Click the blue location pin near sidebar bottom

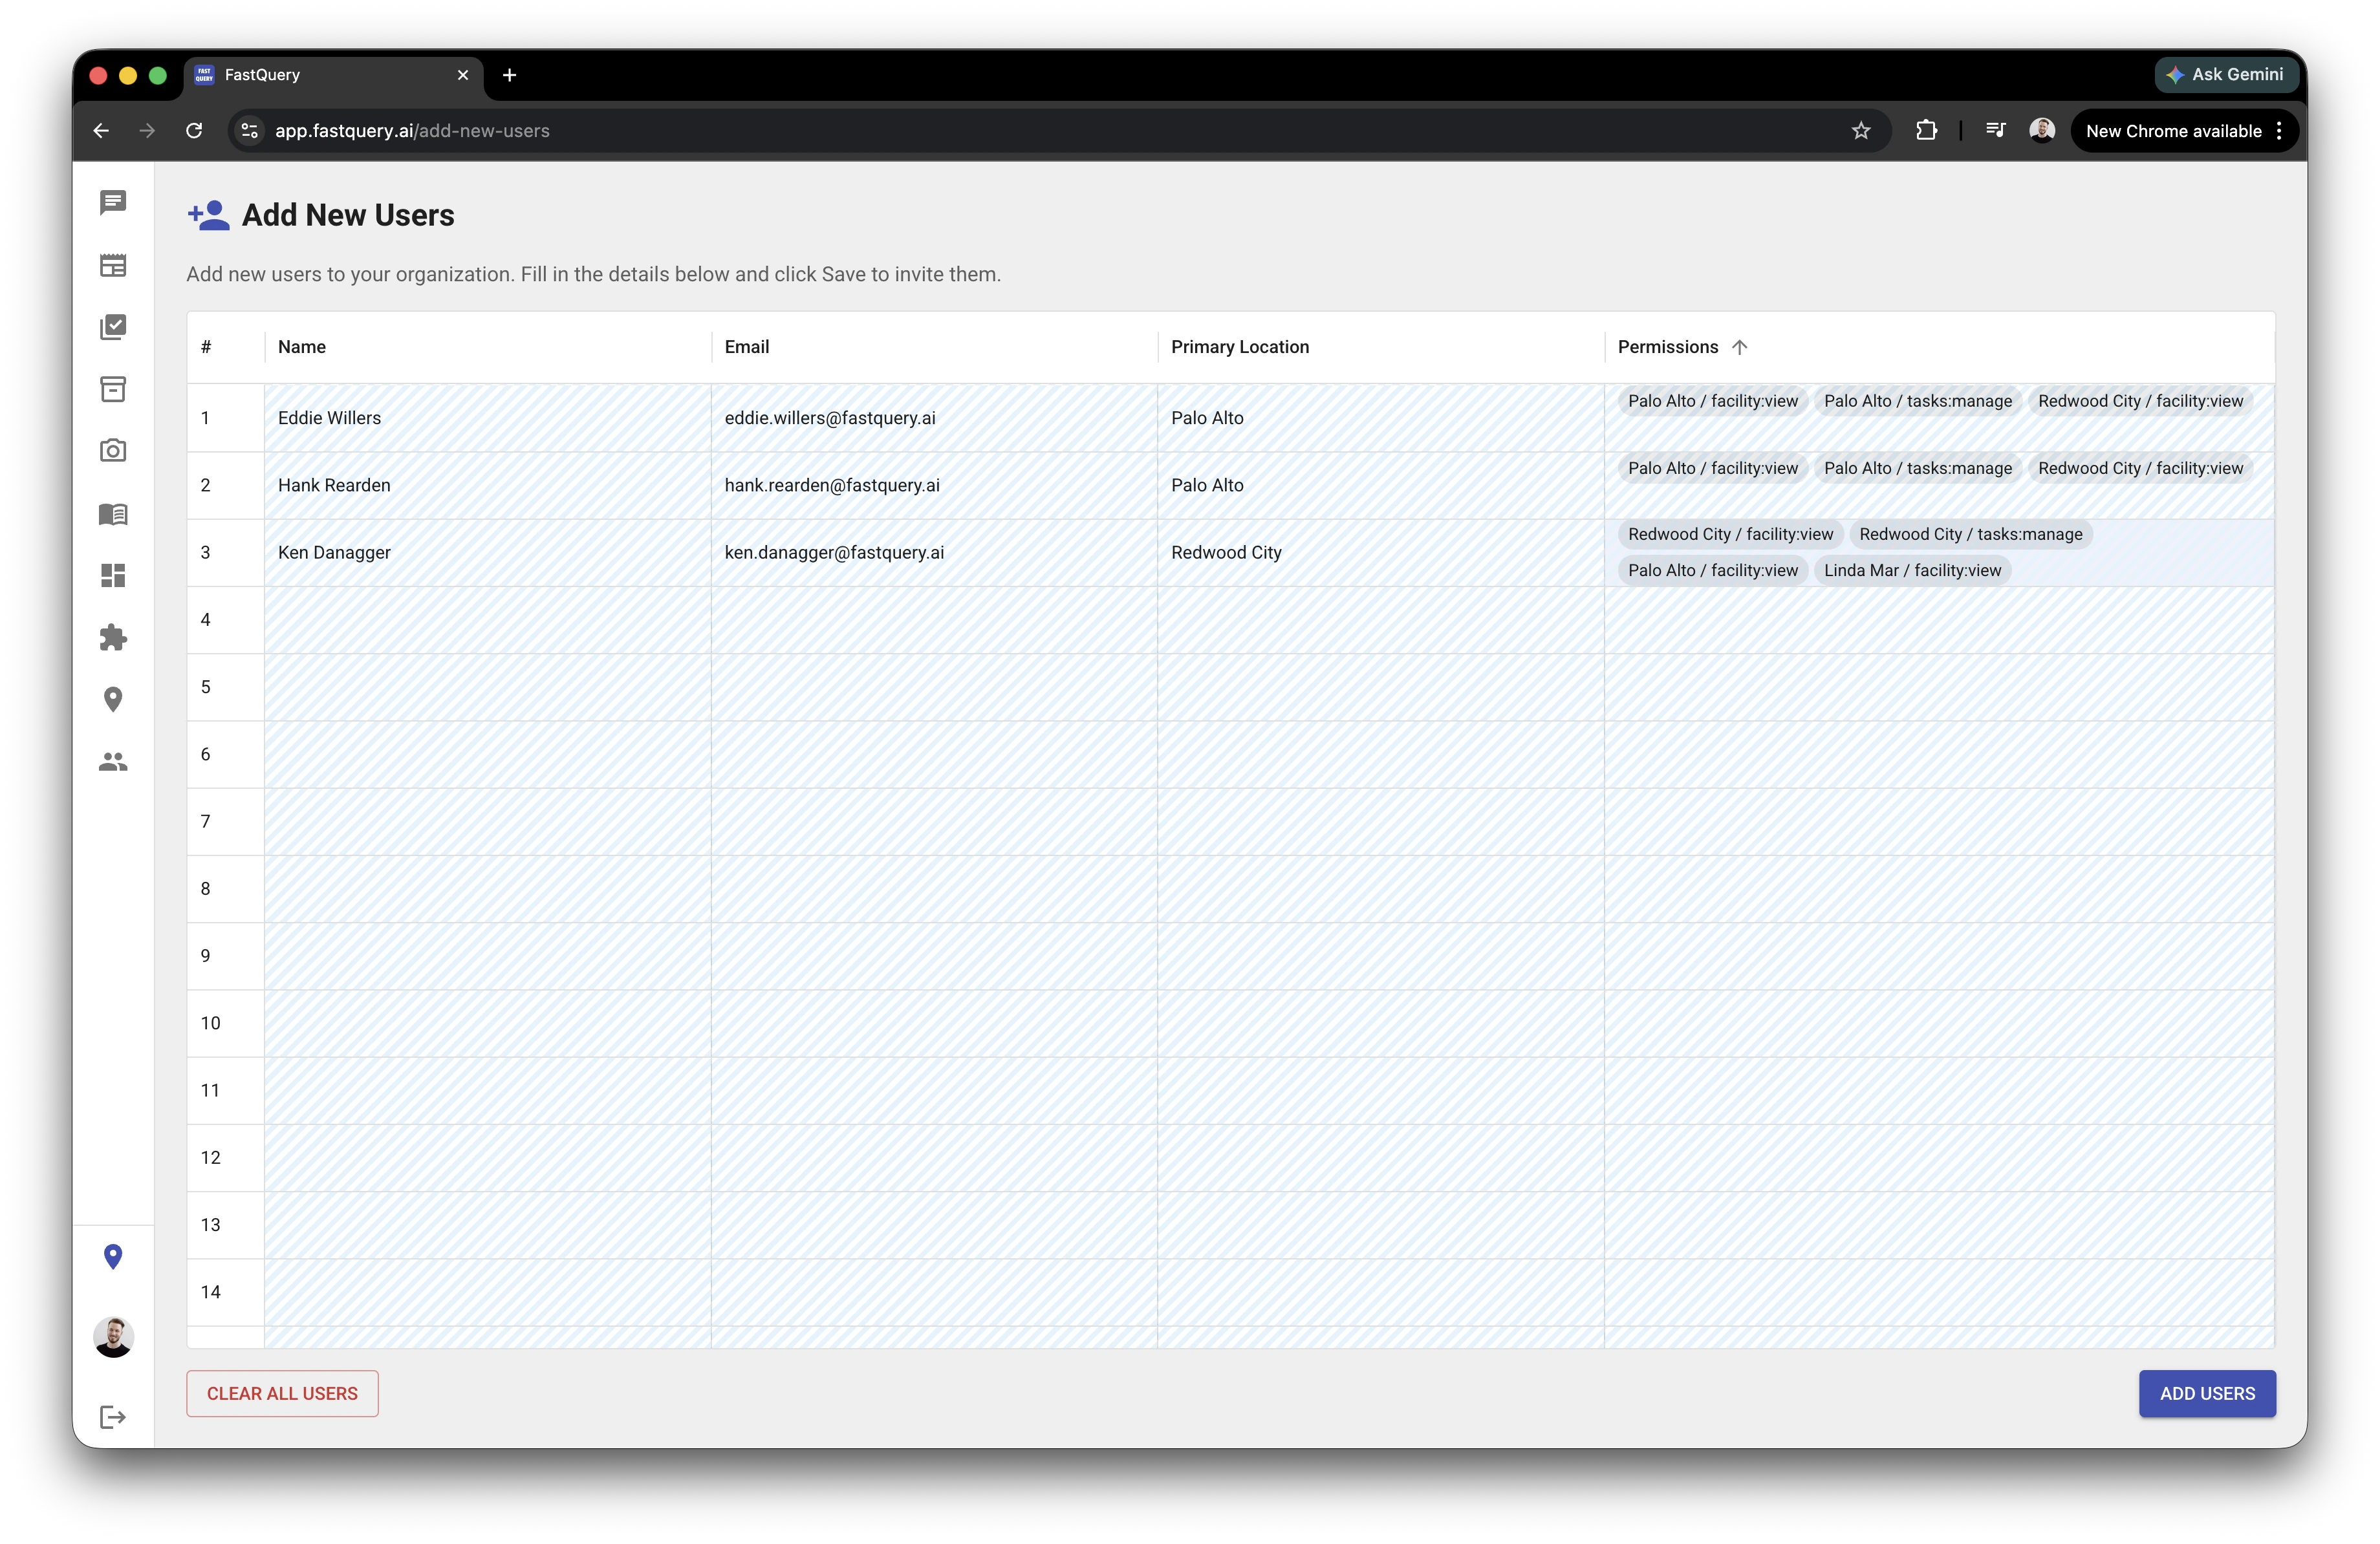(113, 1257)
